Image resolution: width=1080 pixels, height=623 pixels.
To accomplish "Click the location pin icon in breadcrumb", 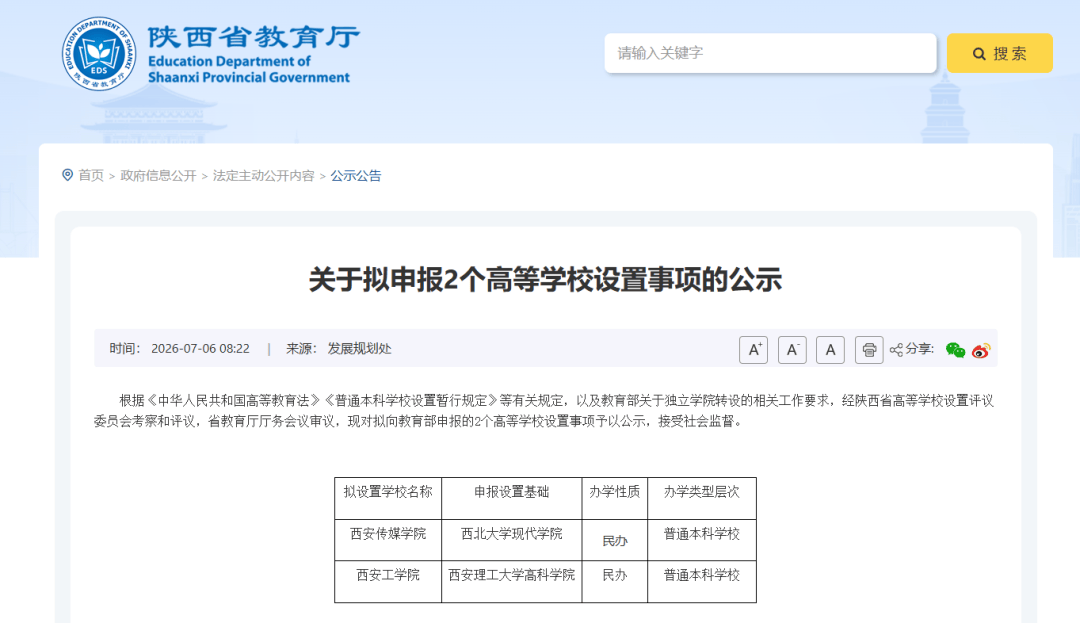I will pyautogui.click(x=68, y=175).
